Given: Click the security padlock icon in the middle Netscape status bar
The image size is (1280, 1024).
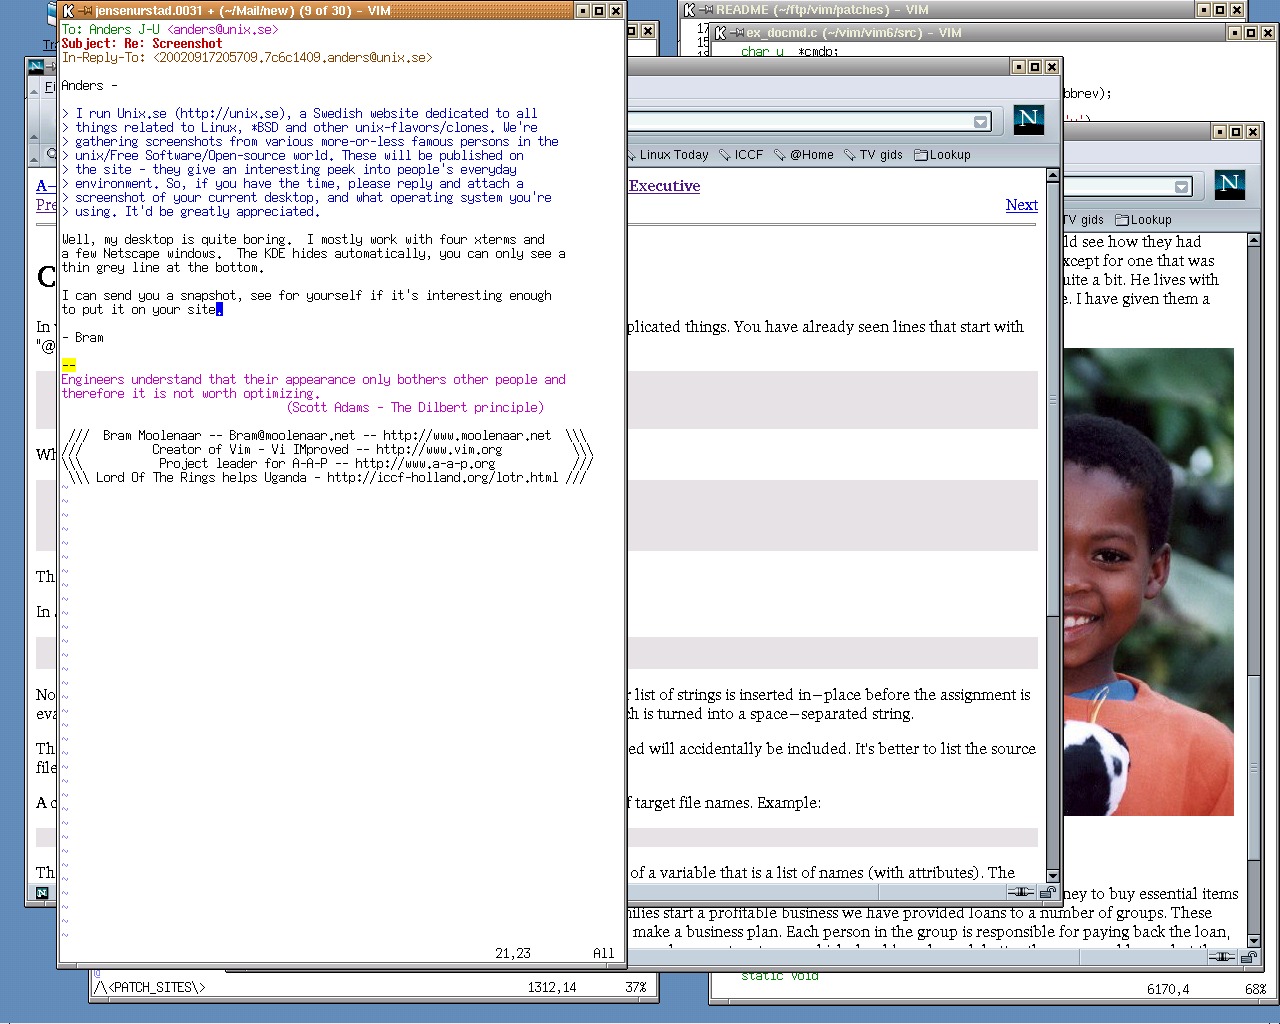Looking at the screenshot, I should click(x=1047, y=892).
